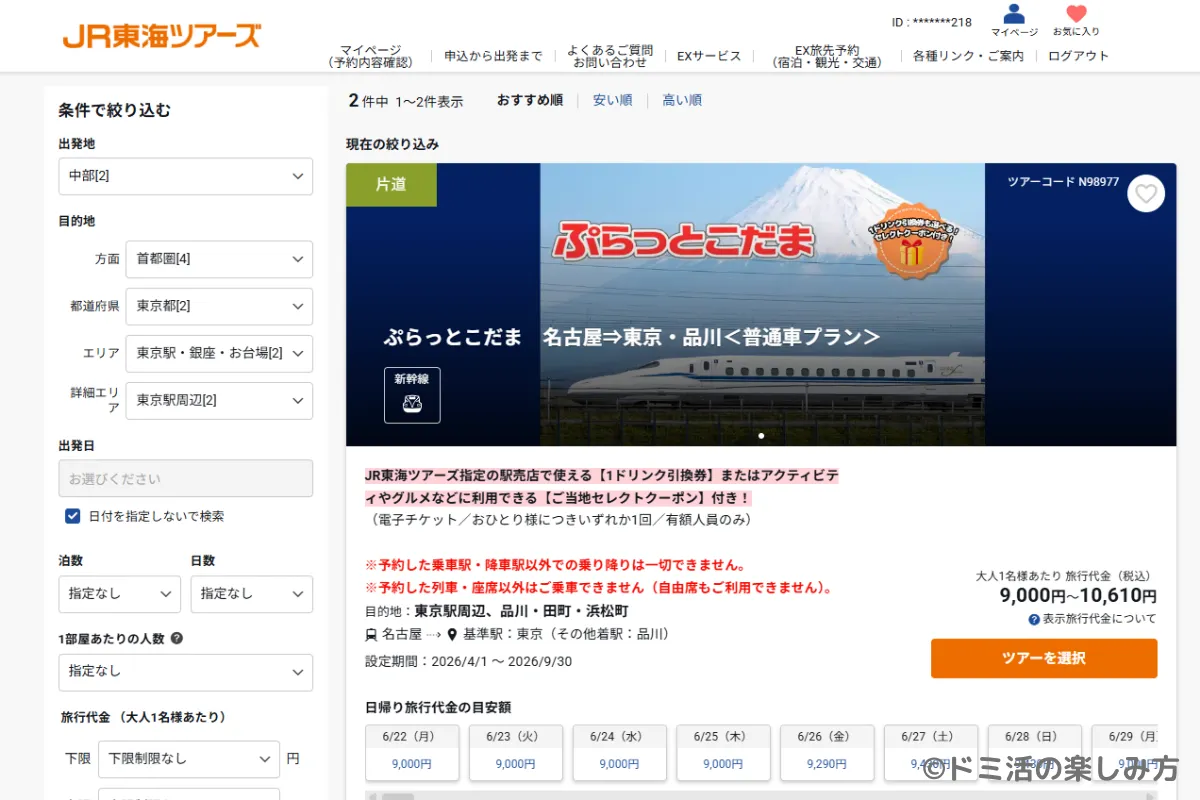Open the 詳細エリア 東京駅周辺[2] dropdown
The width and height of the screenshot is (1200, 800).
click(x=219, y=400)
